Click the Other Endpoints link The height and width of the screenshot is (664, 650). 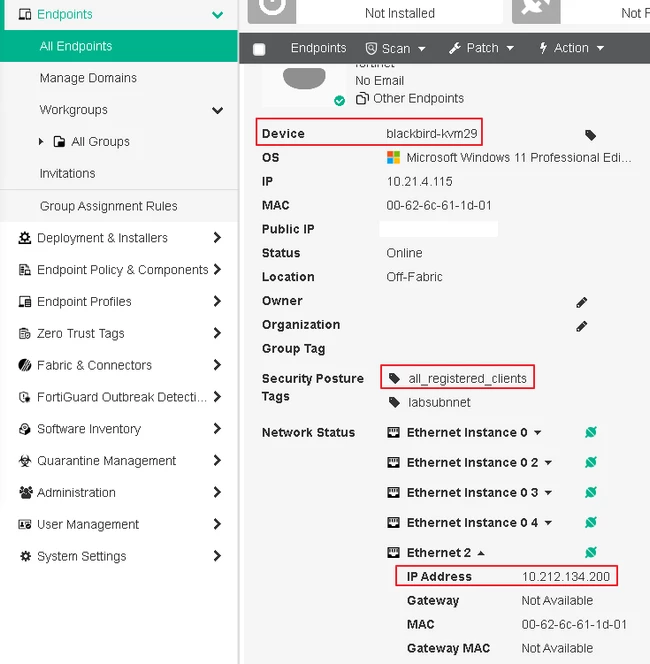[x=418, y=98]
